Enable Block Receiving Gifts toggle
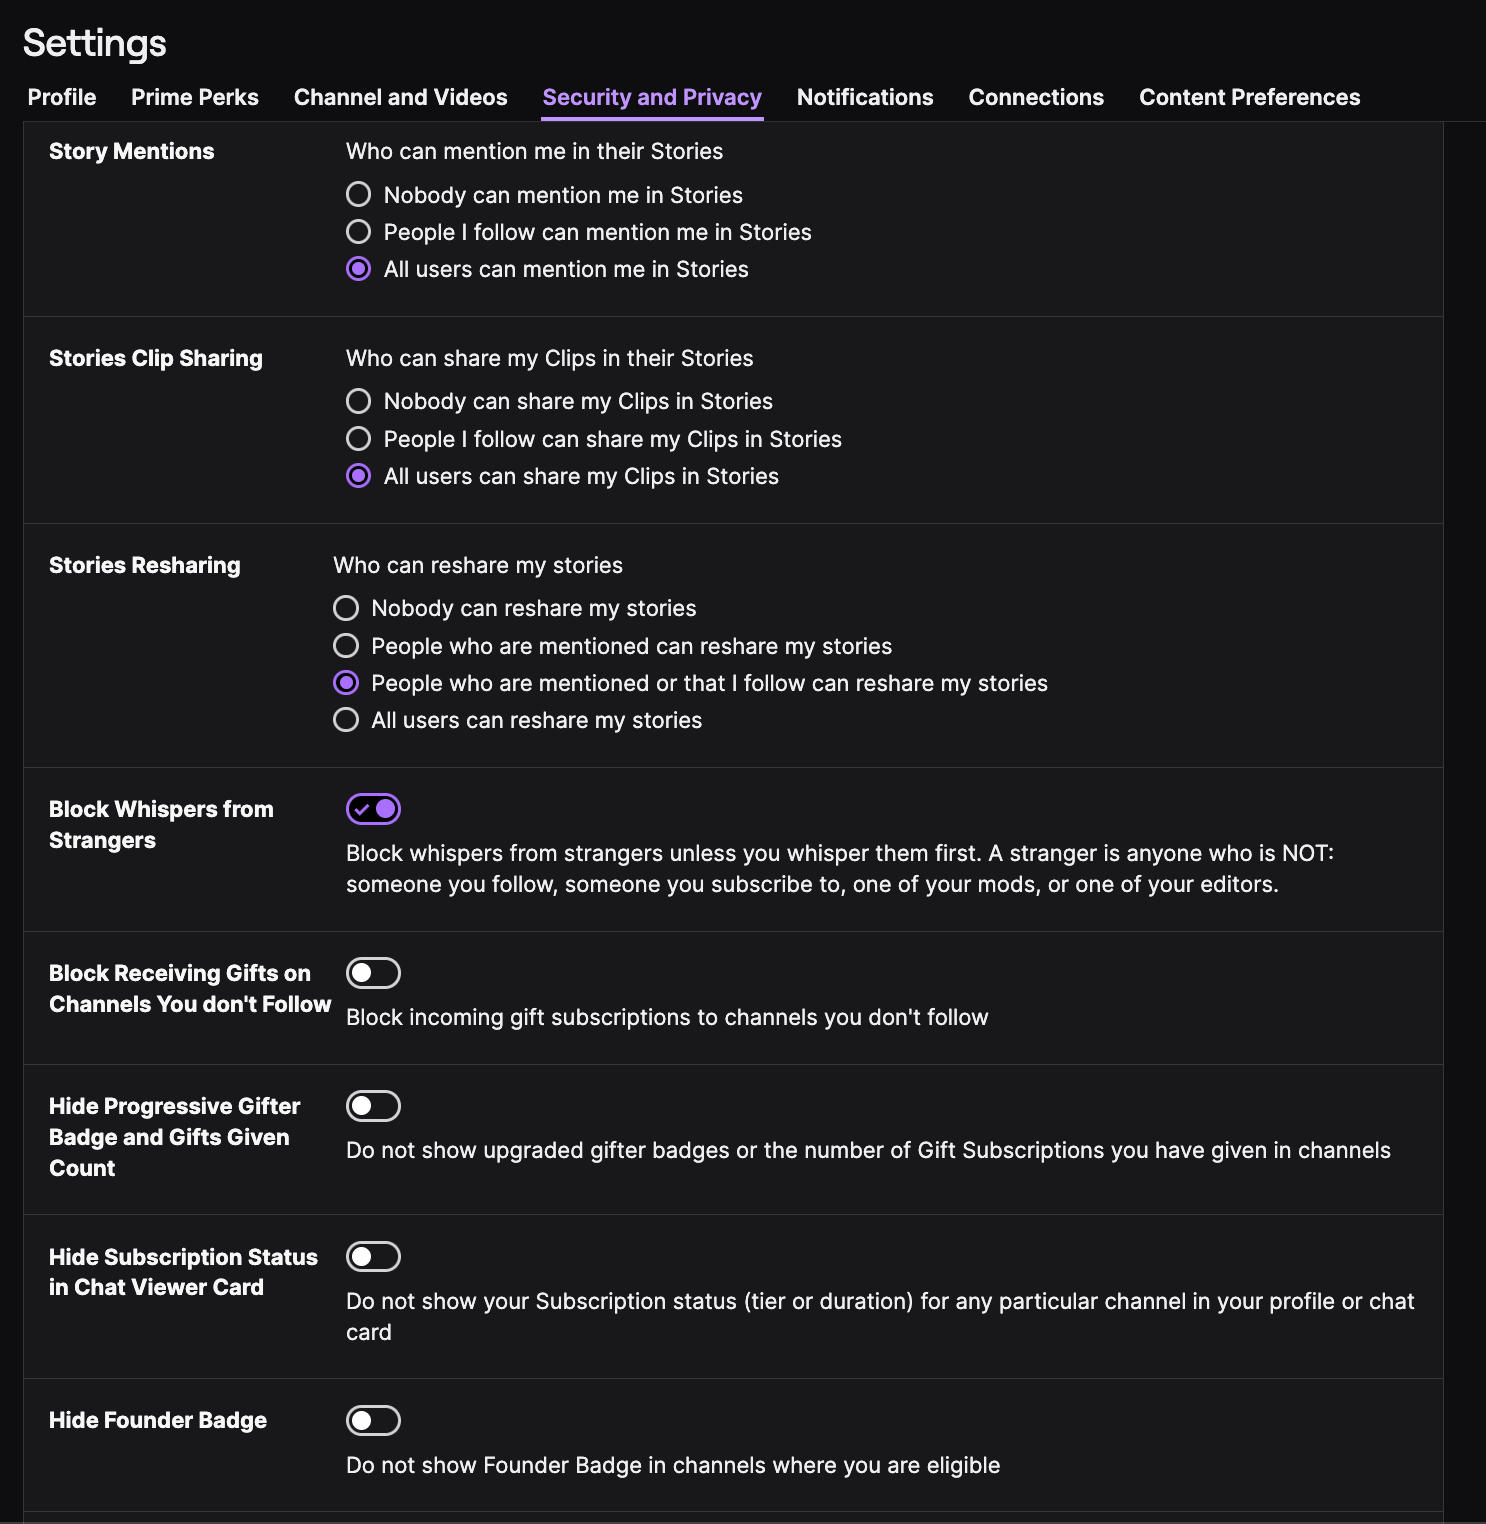Image resolution: width=1486 pixels, height=1524 pixels. point(373,973)
